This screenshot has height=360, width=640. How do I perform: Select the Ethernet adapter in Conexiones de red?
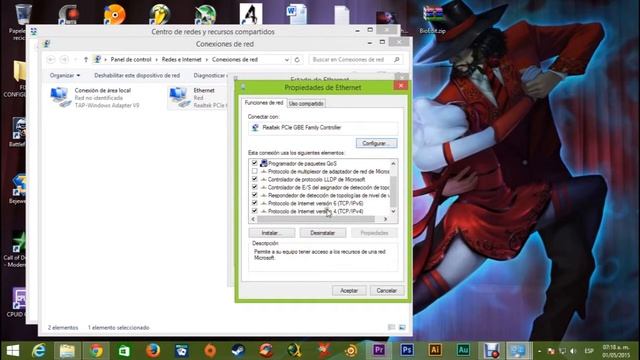197,98
